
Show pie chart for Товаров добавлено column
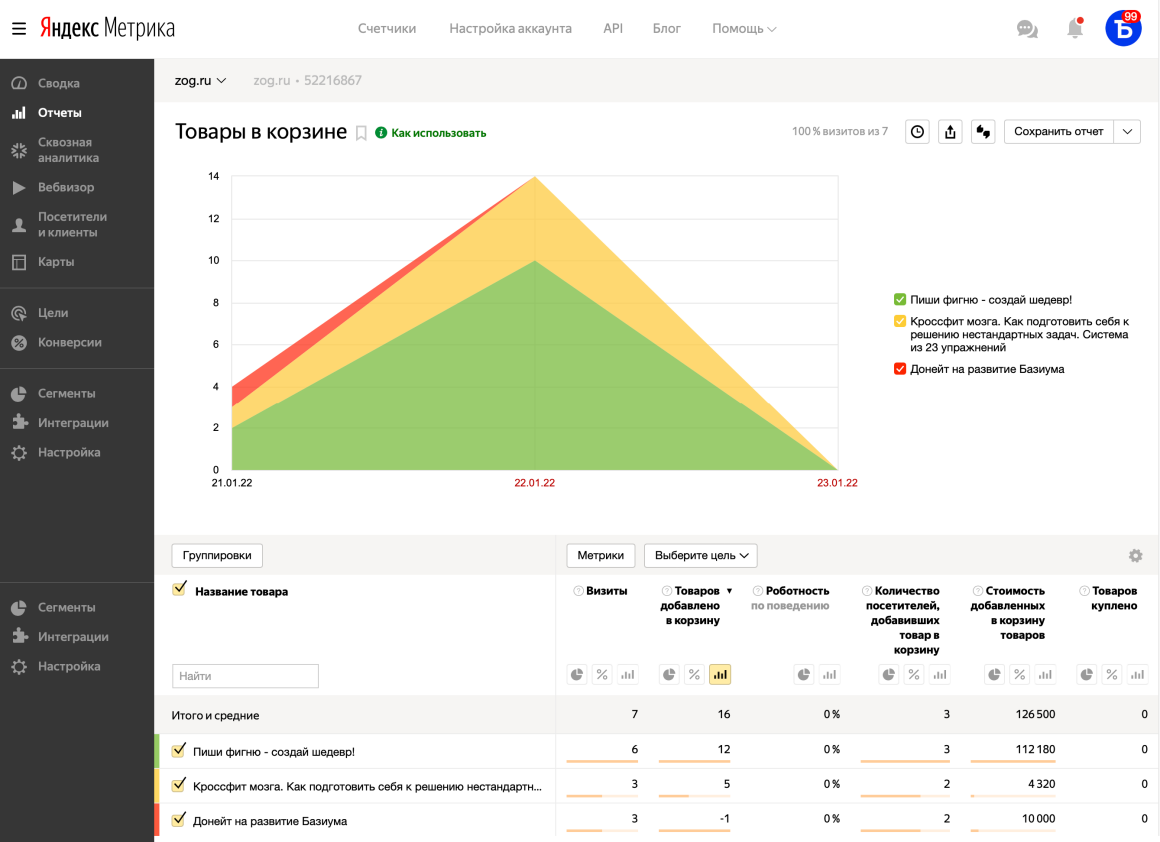click(x=669, y=675)
